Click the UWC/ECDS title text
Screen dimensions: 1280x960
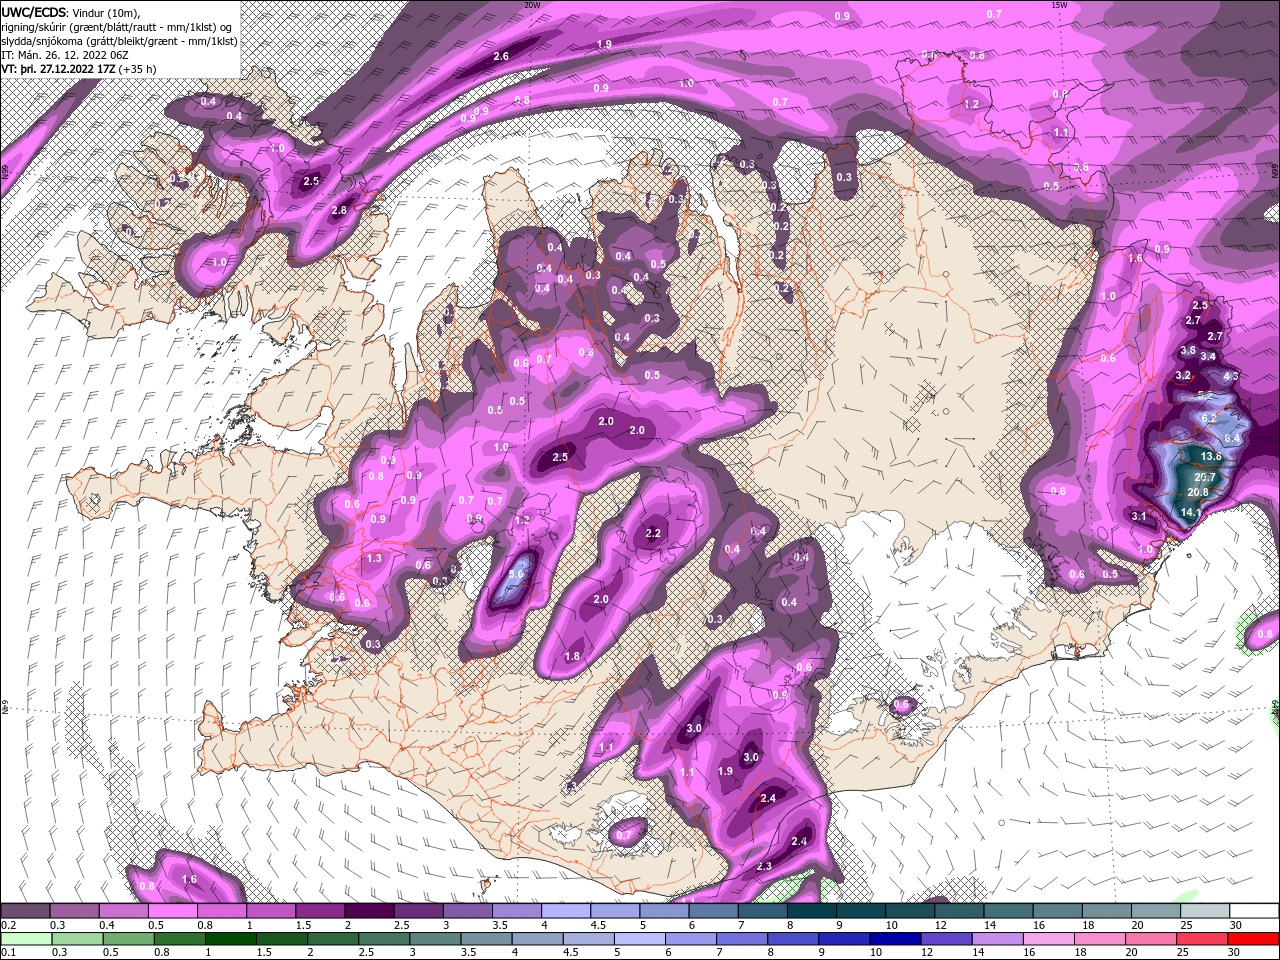(34, 11)
